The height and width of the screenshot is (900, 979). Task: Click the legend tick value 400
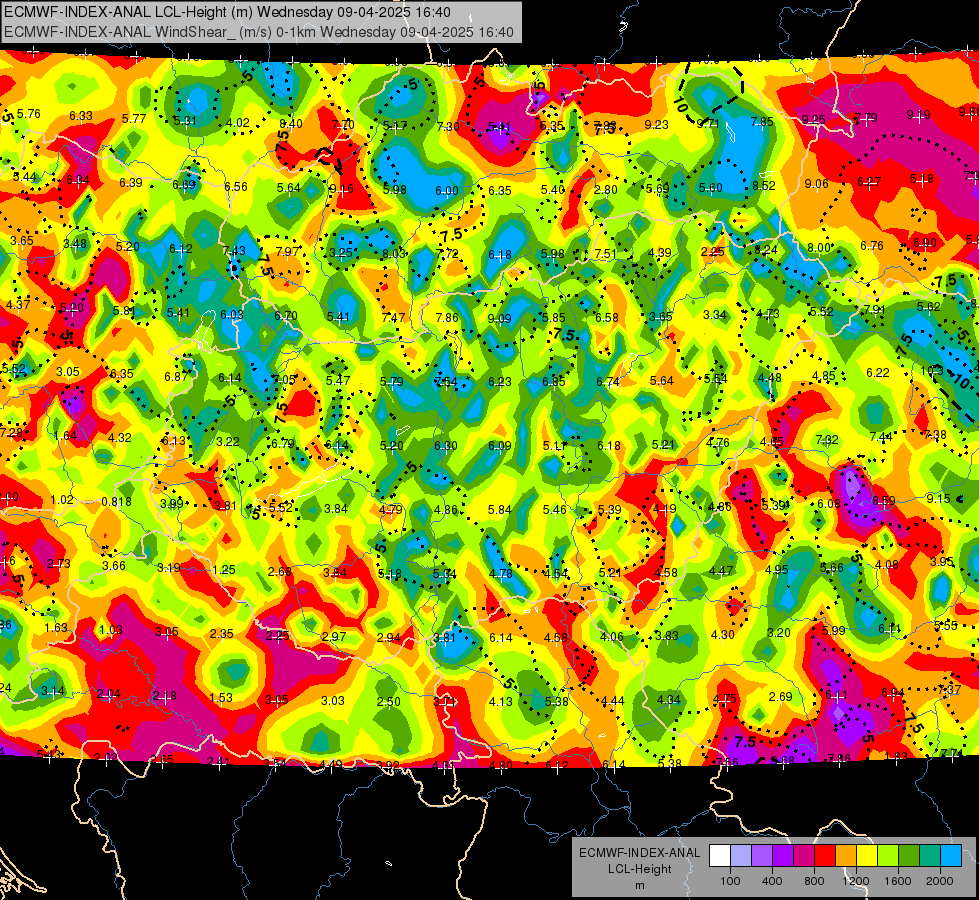click(x=772, y=881)
